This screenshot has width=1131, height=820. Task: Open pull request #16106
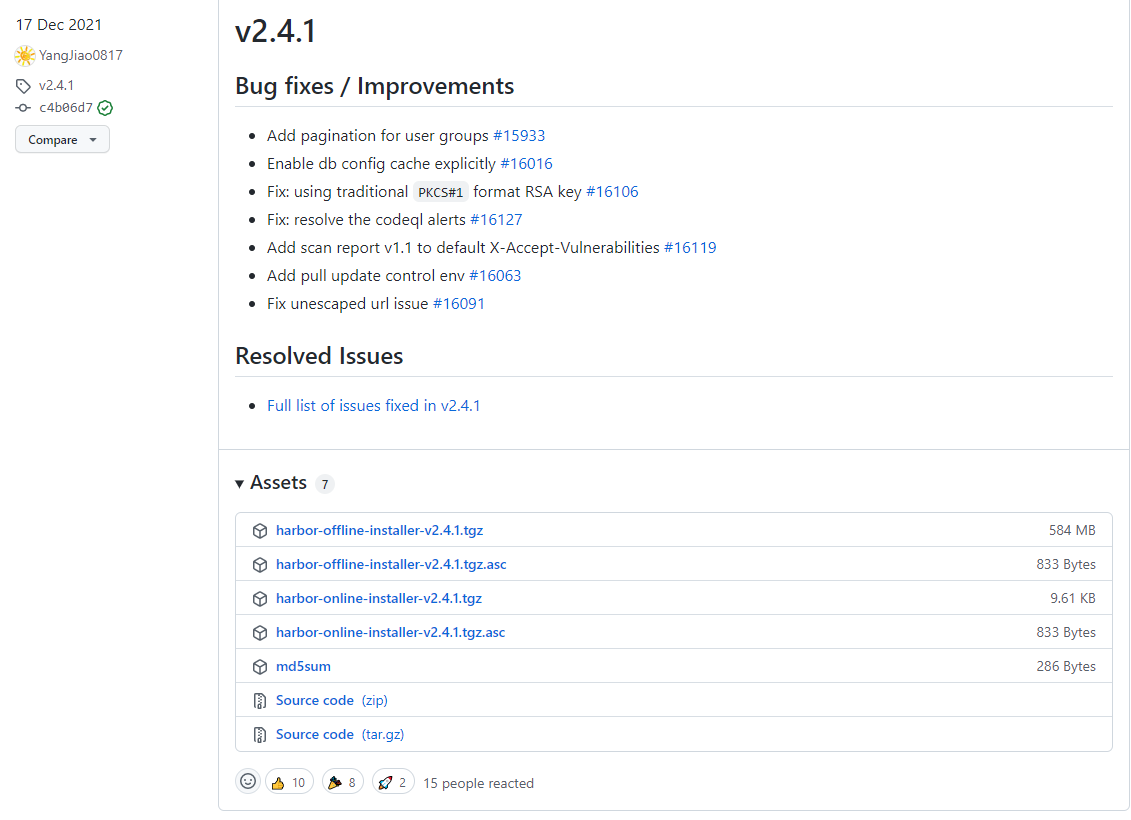(x=612, y=192)
